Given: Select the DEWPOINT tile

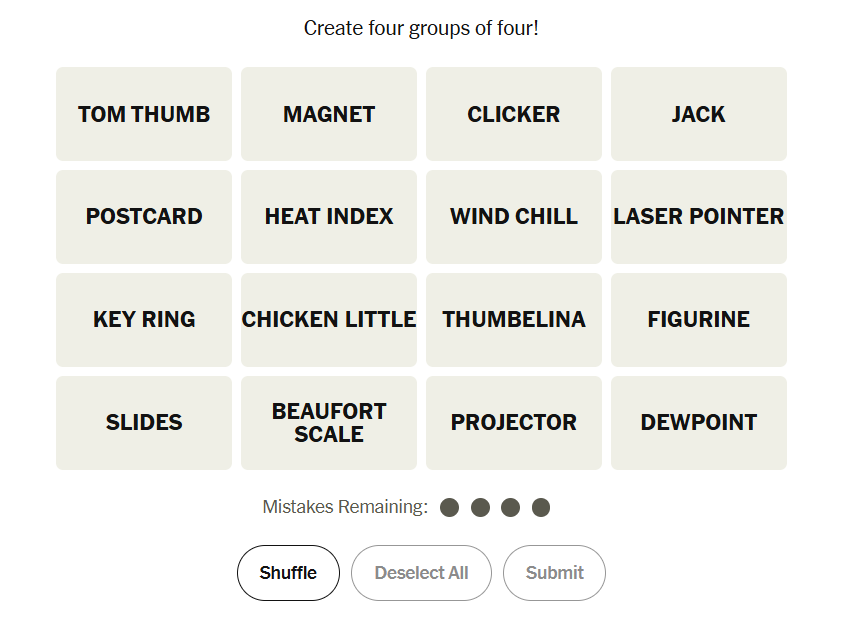Looking at the screenshot, I should [699, 423].
